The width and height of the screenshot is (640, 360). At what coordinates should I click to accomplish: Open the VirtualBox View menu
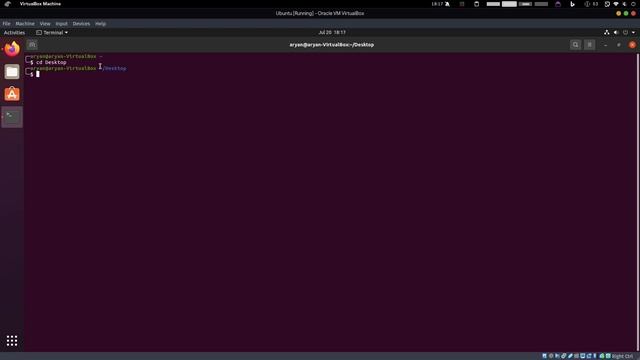[45, 24]
